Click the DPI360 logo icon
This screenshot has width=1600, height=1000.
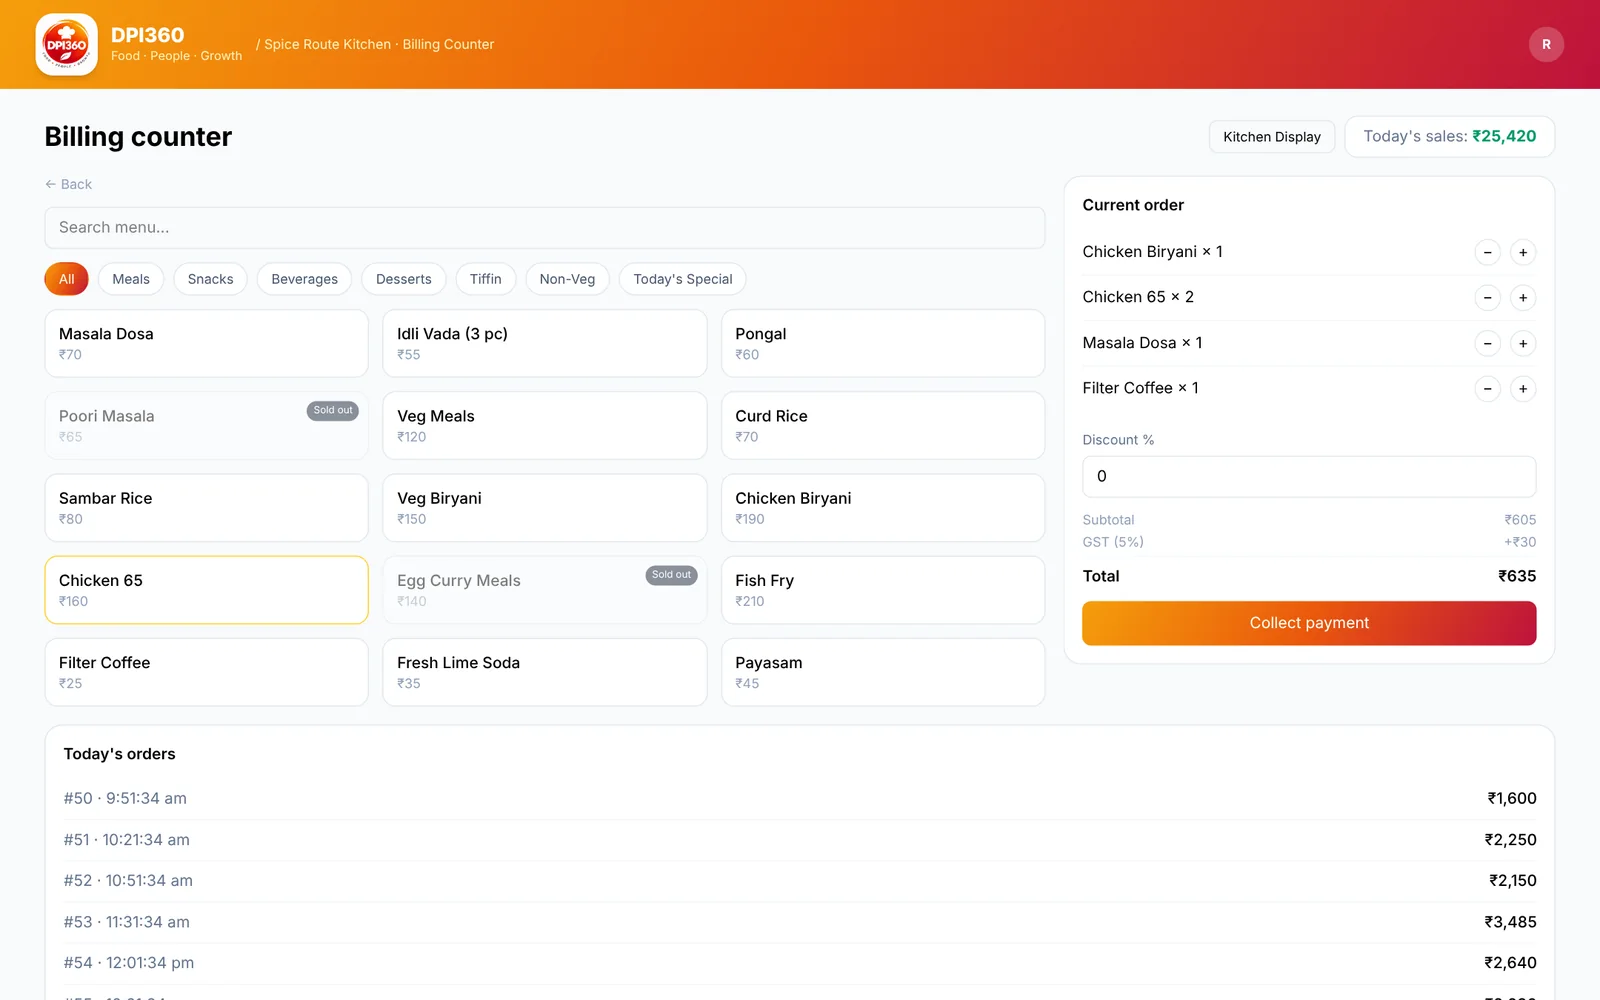[66, 44]
